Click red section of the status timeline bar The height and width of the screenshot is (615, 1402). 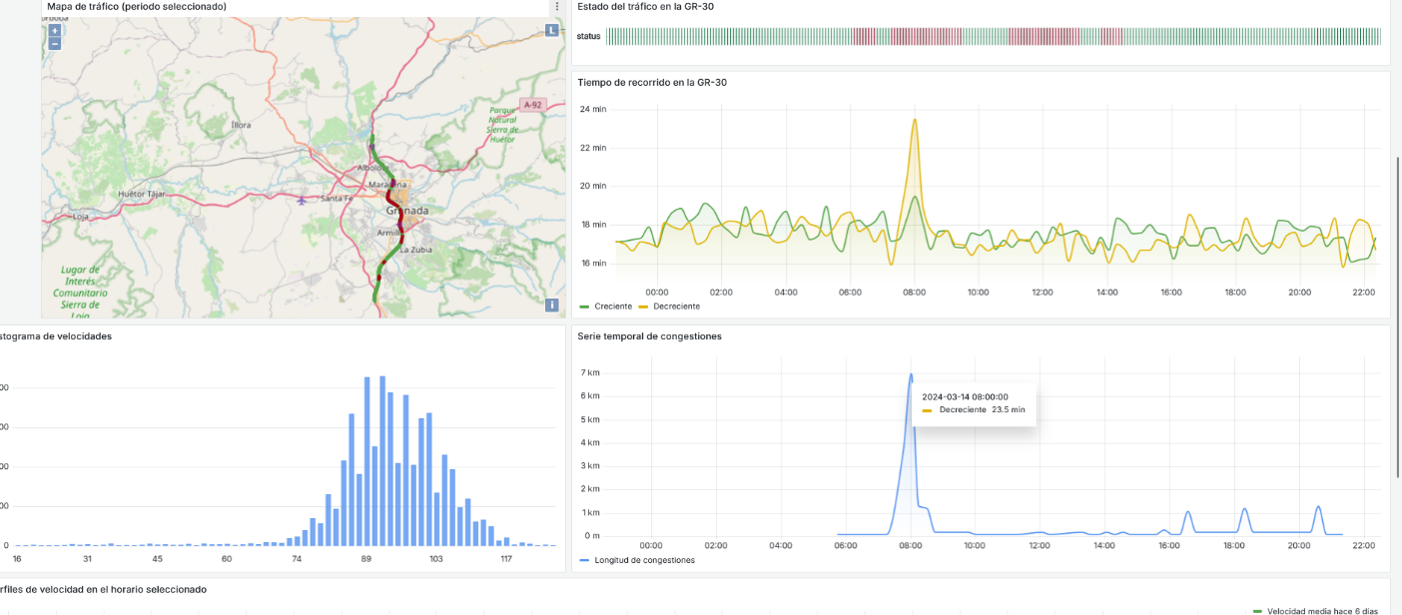pos(925,37)
